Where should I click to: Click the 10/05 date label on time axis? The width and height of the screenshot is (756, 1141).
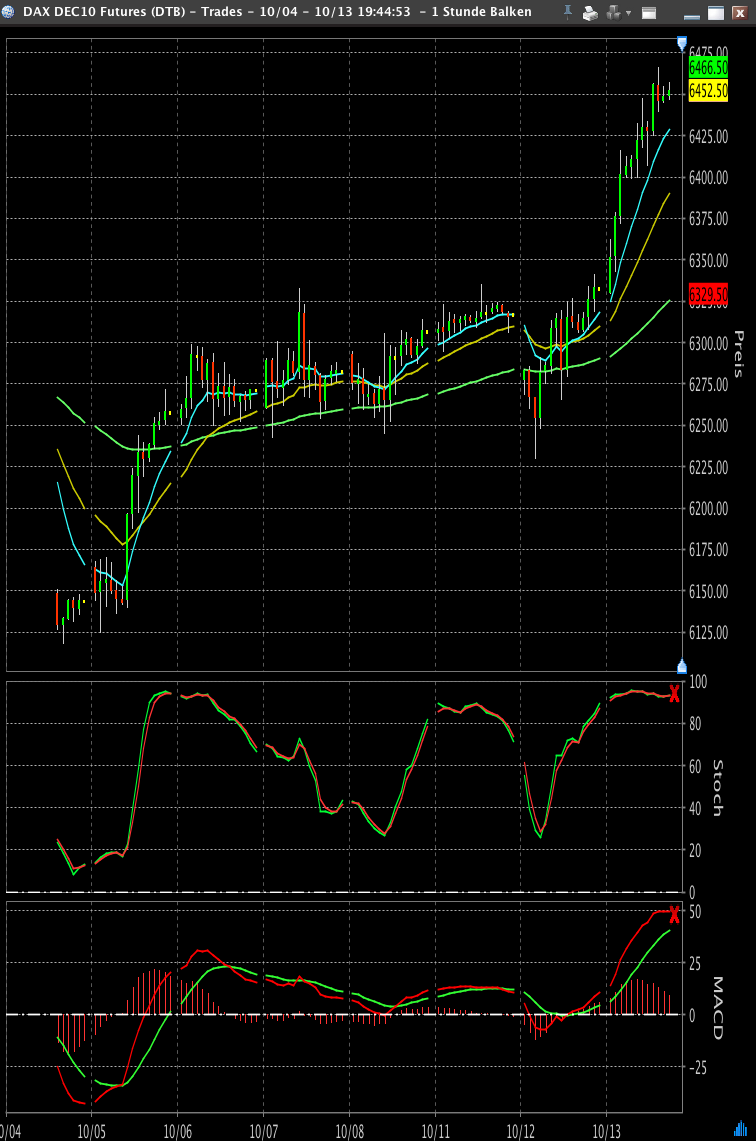coord(92,1132)
